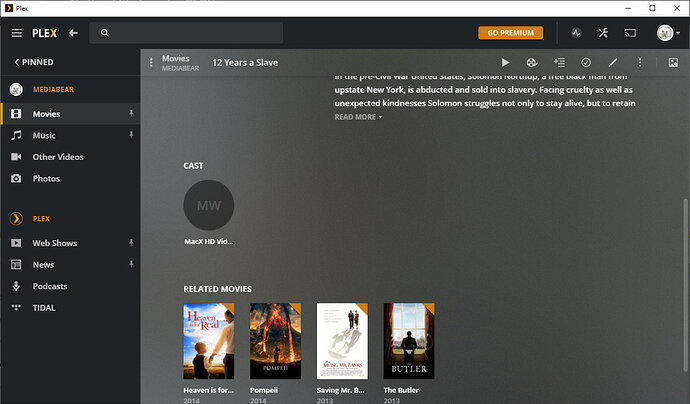
Task: Click the News newspaper icon
Action: pyautogui.click(x=16, y=264)
